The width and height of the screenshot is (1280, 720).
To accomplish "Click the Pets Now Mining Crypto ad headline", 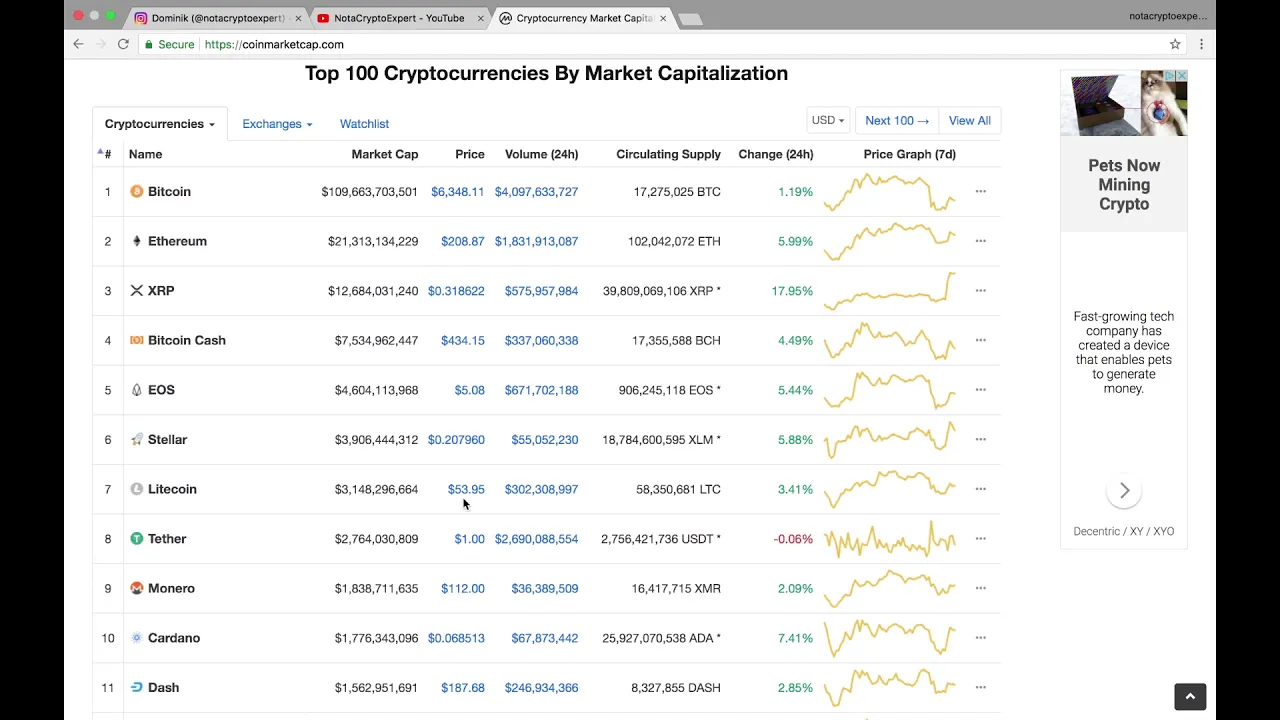I will pyautogui.click(x=1124, y=185).
